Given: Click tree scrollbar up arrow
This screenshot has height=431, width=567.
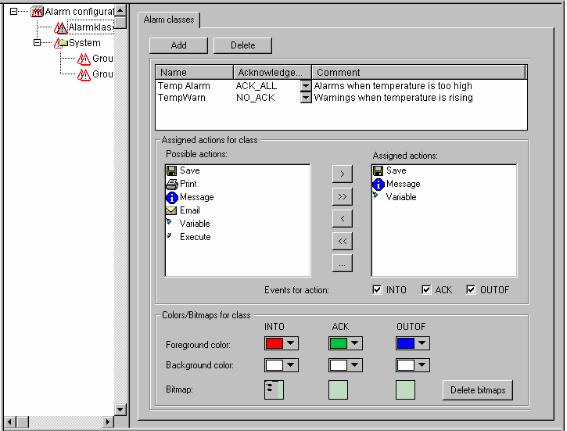Looking at the screenshot, I should pyautogui.click(x=120, y=10).
